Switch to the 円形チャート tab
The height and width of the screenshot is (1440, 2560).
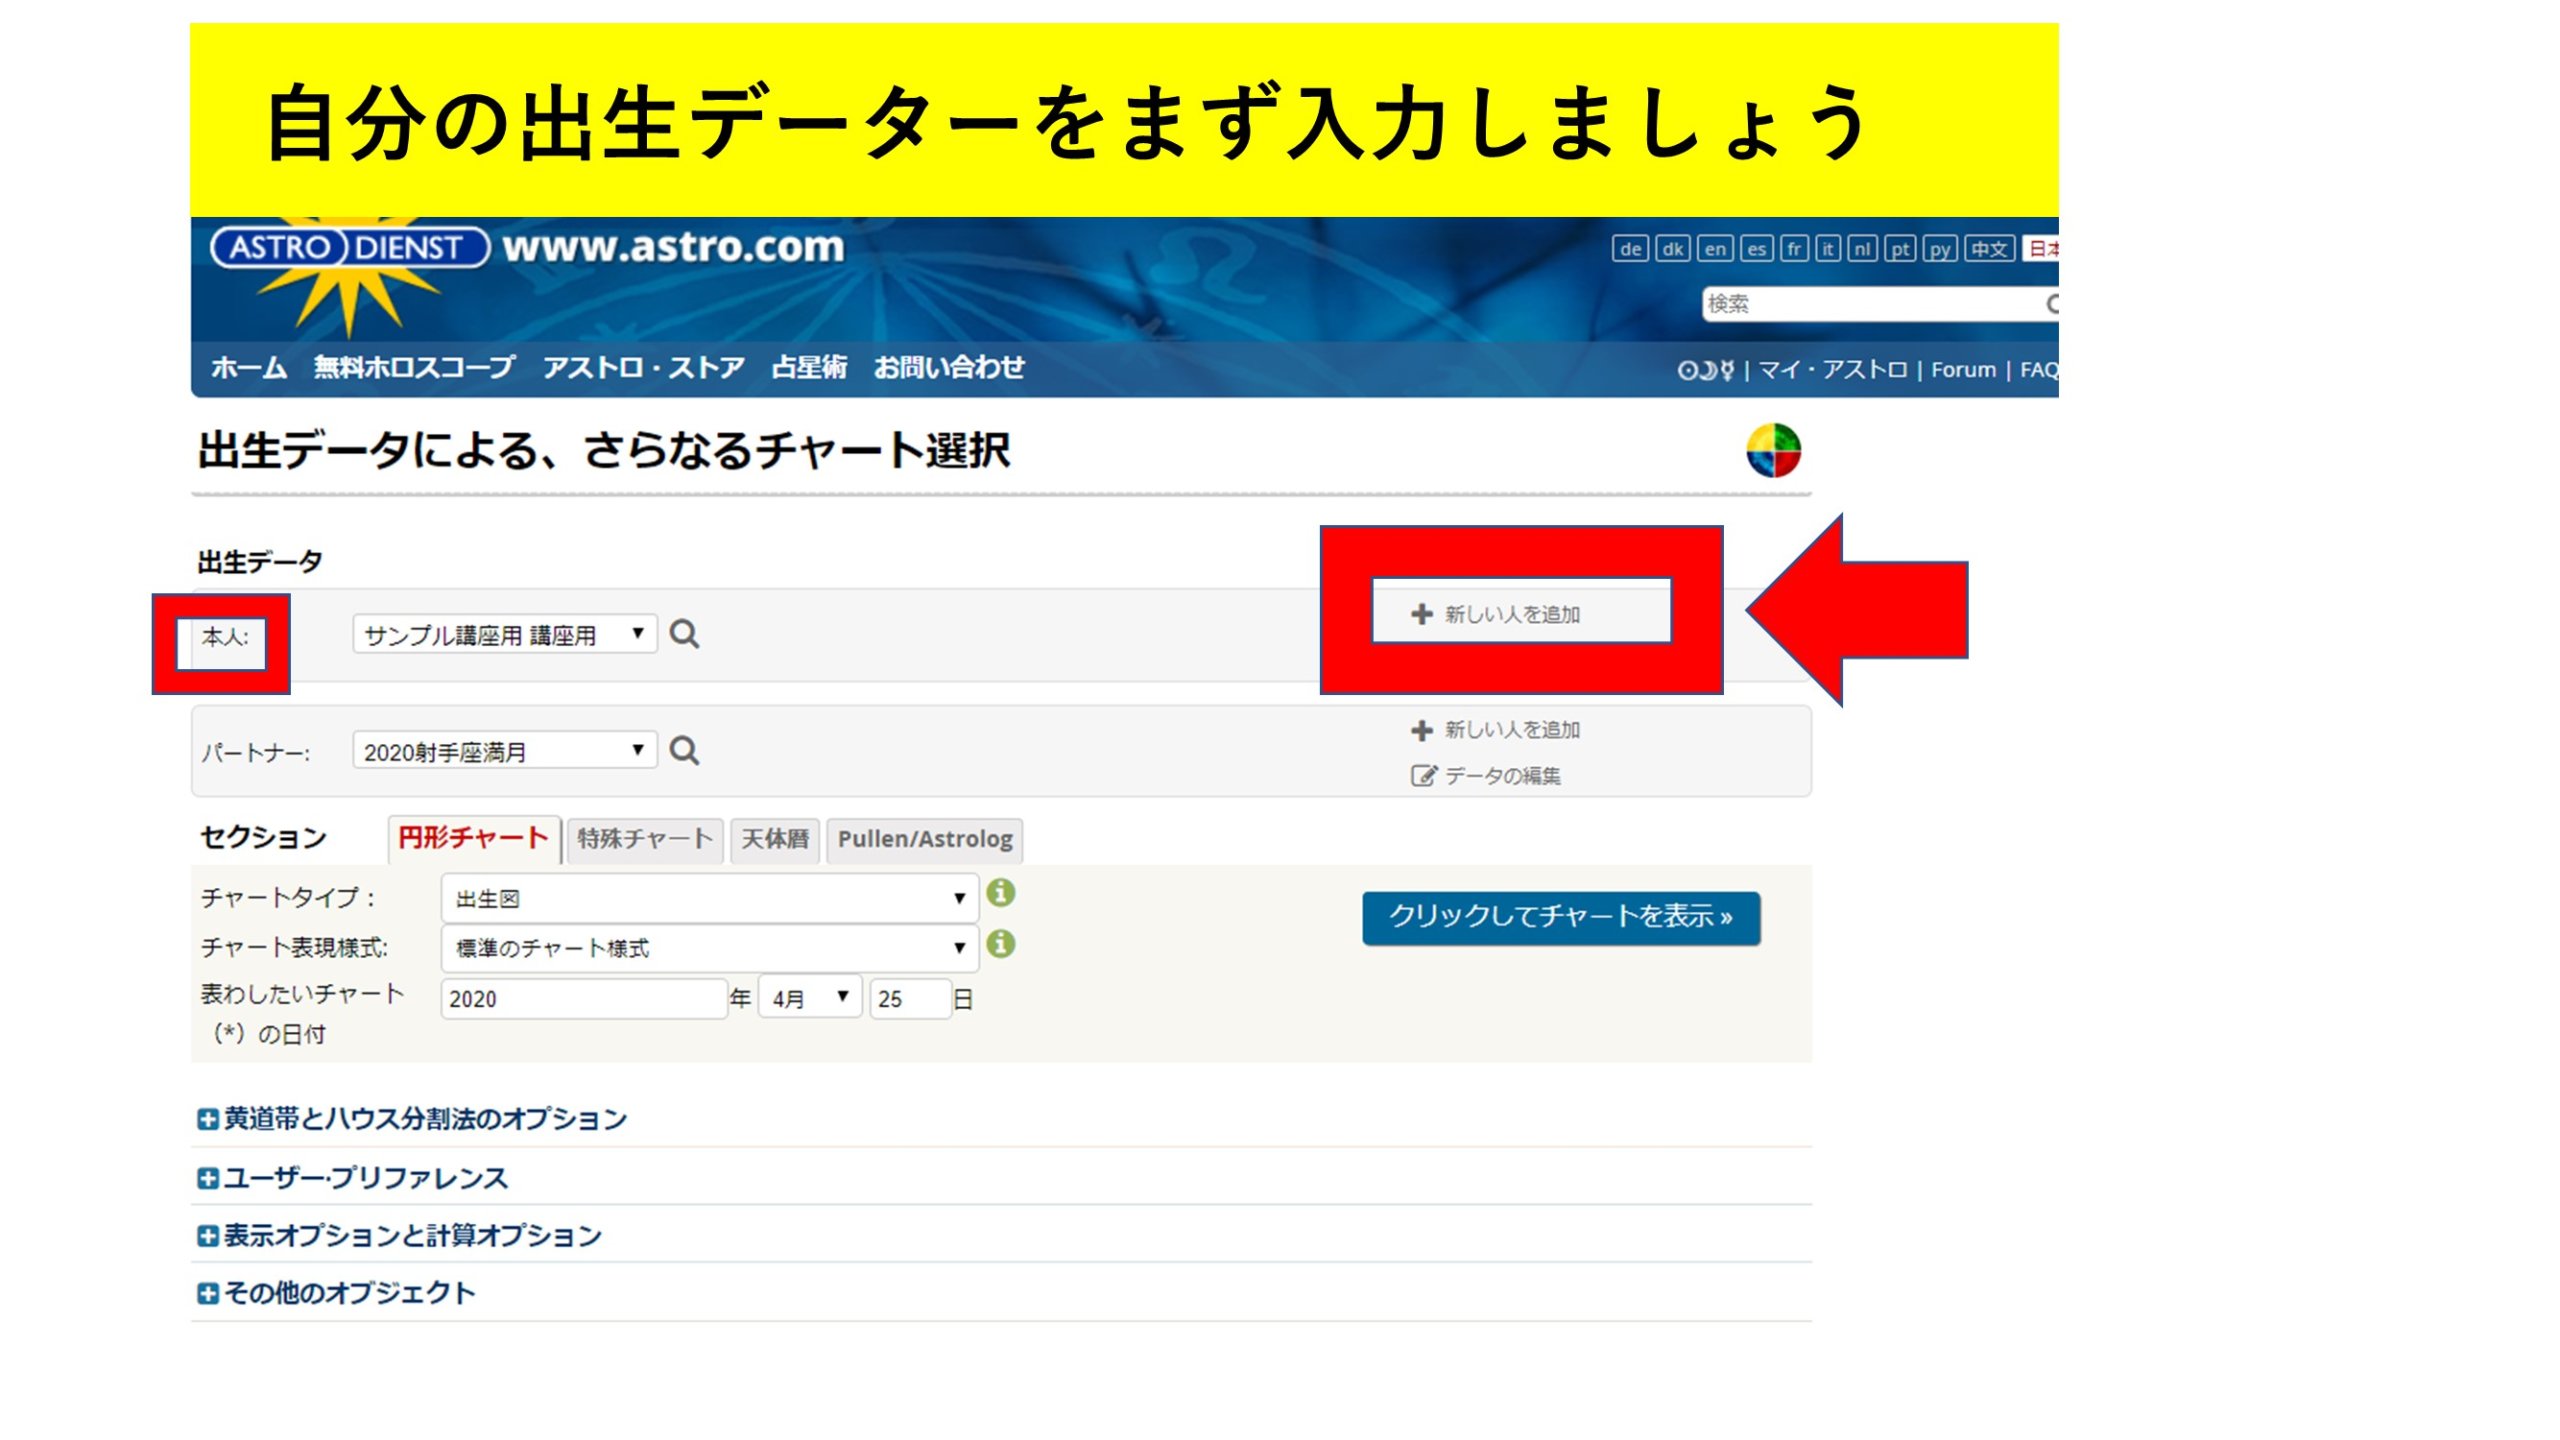coord(473,838)
